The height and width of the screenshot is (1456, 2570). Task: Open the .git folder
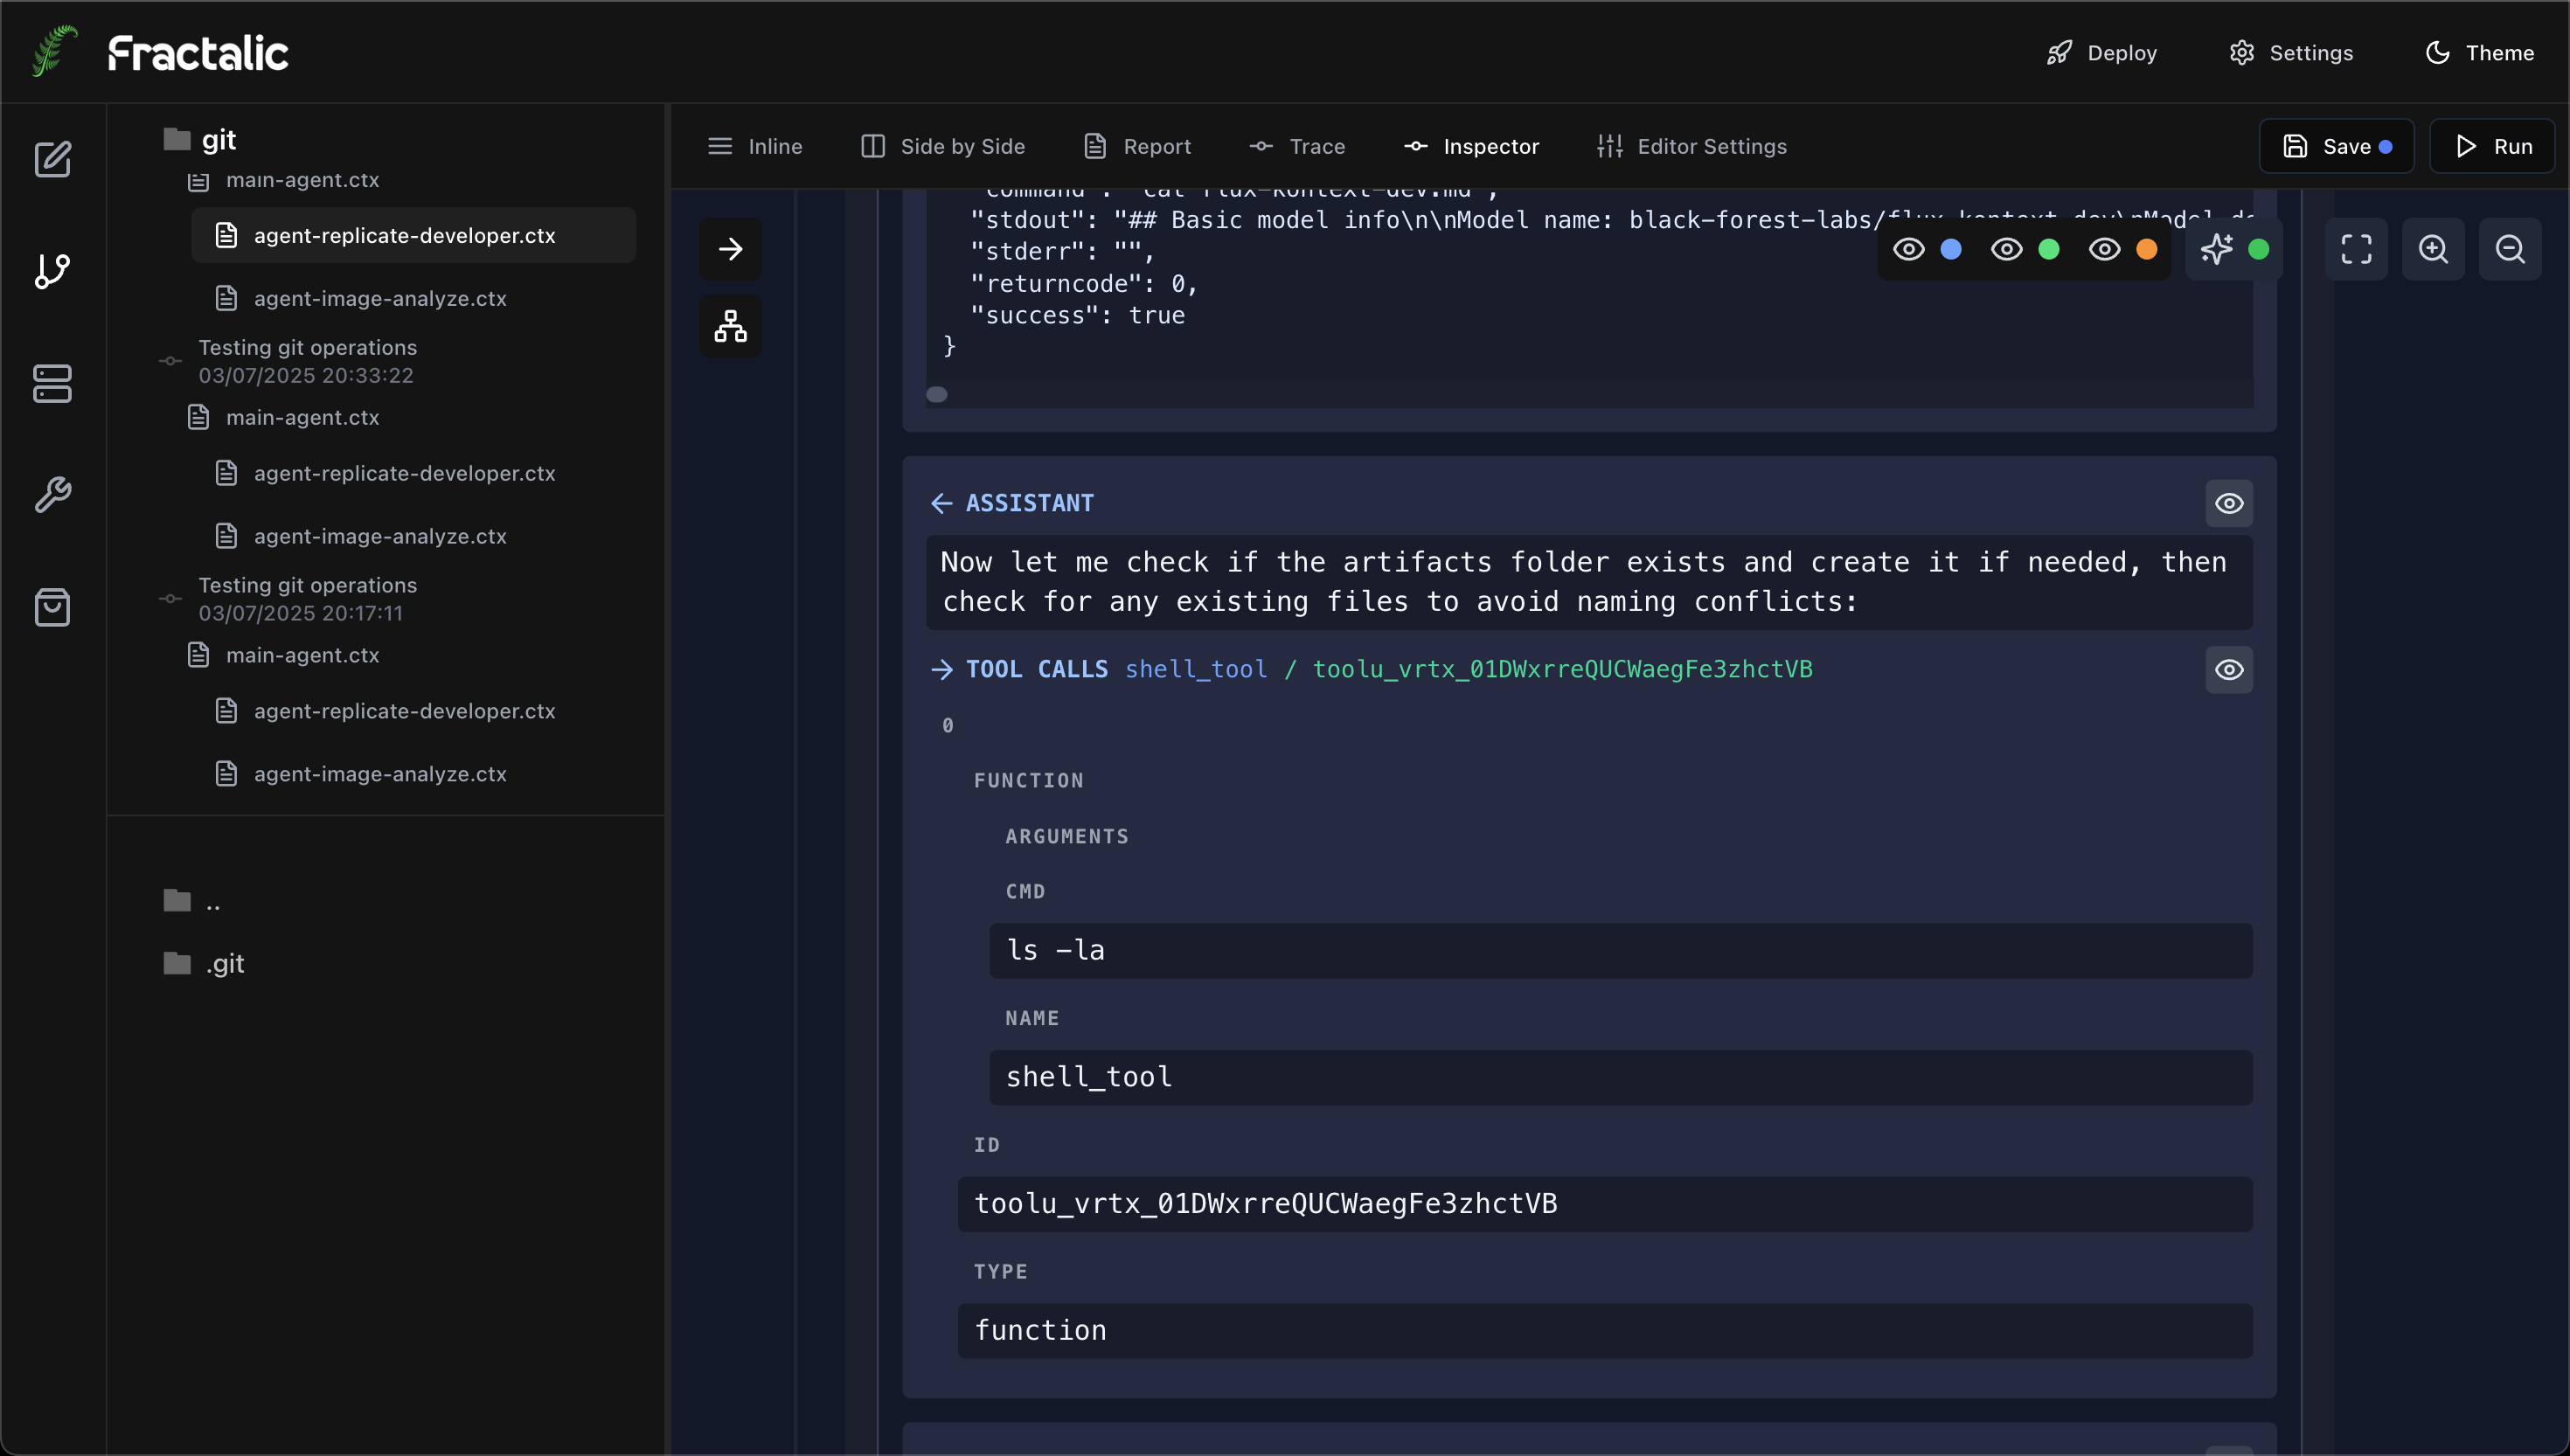[204, 963]
